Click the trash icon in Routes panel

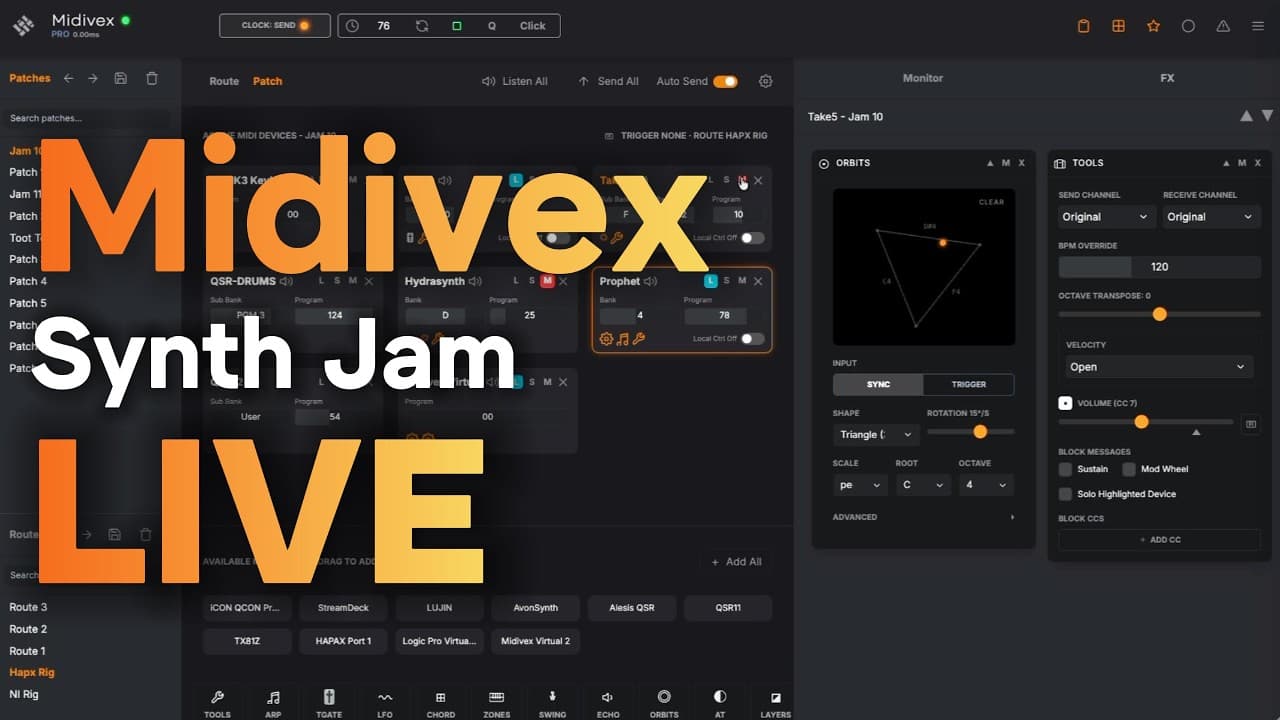146,535
